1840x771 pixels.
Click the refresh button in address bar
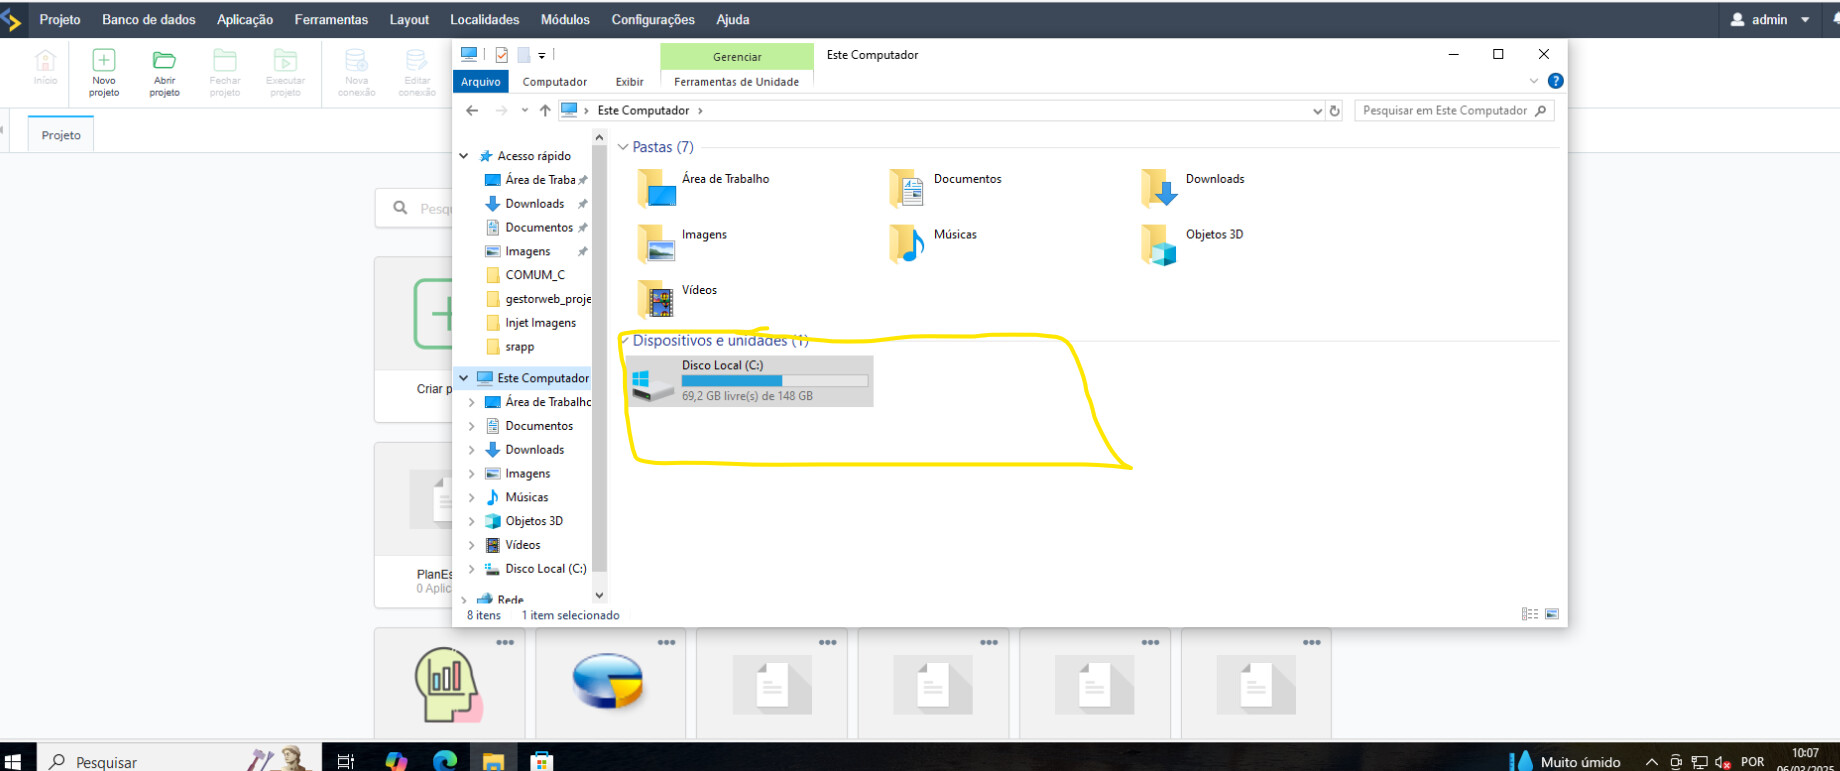pos(1334,111)
